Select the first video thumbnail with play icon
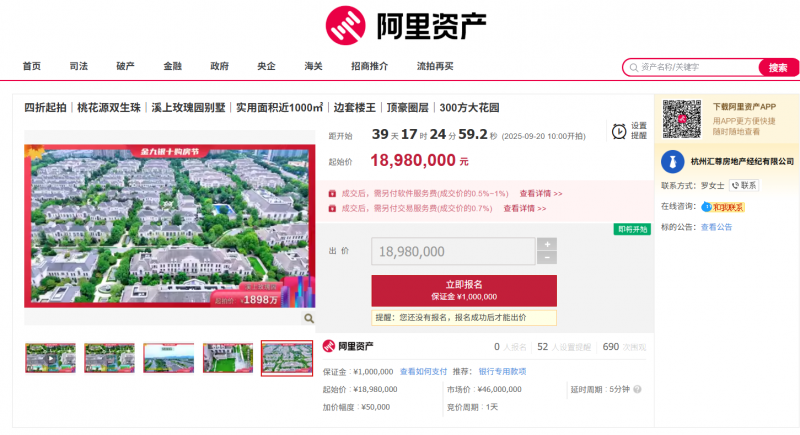This screenshot has width=800, height=435. click(51, 358)
